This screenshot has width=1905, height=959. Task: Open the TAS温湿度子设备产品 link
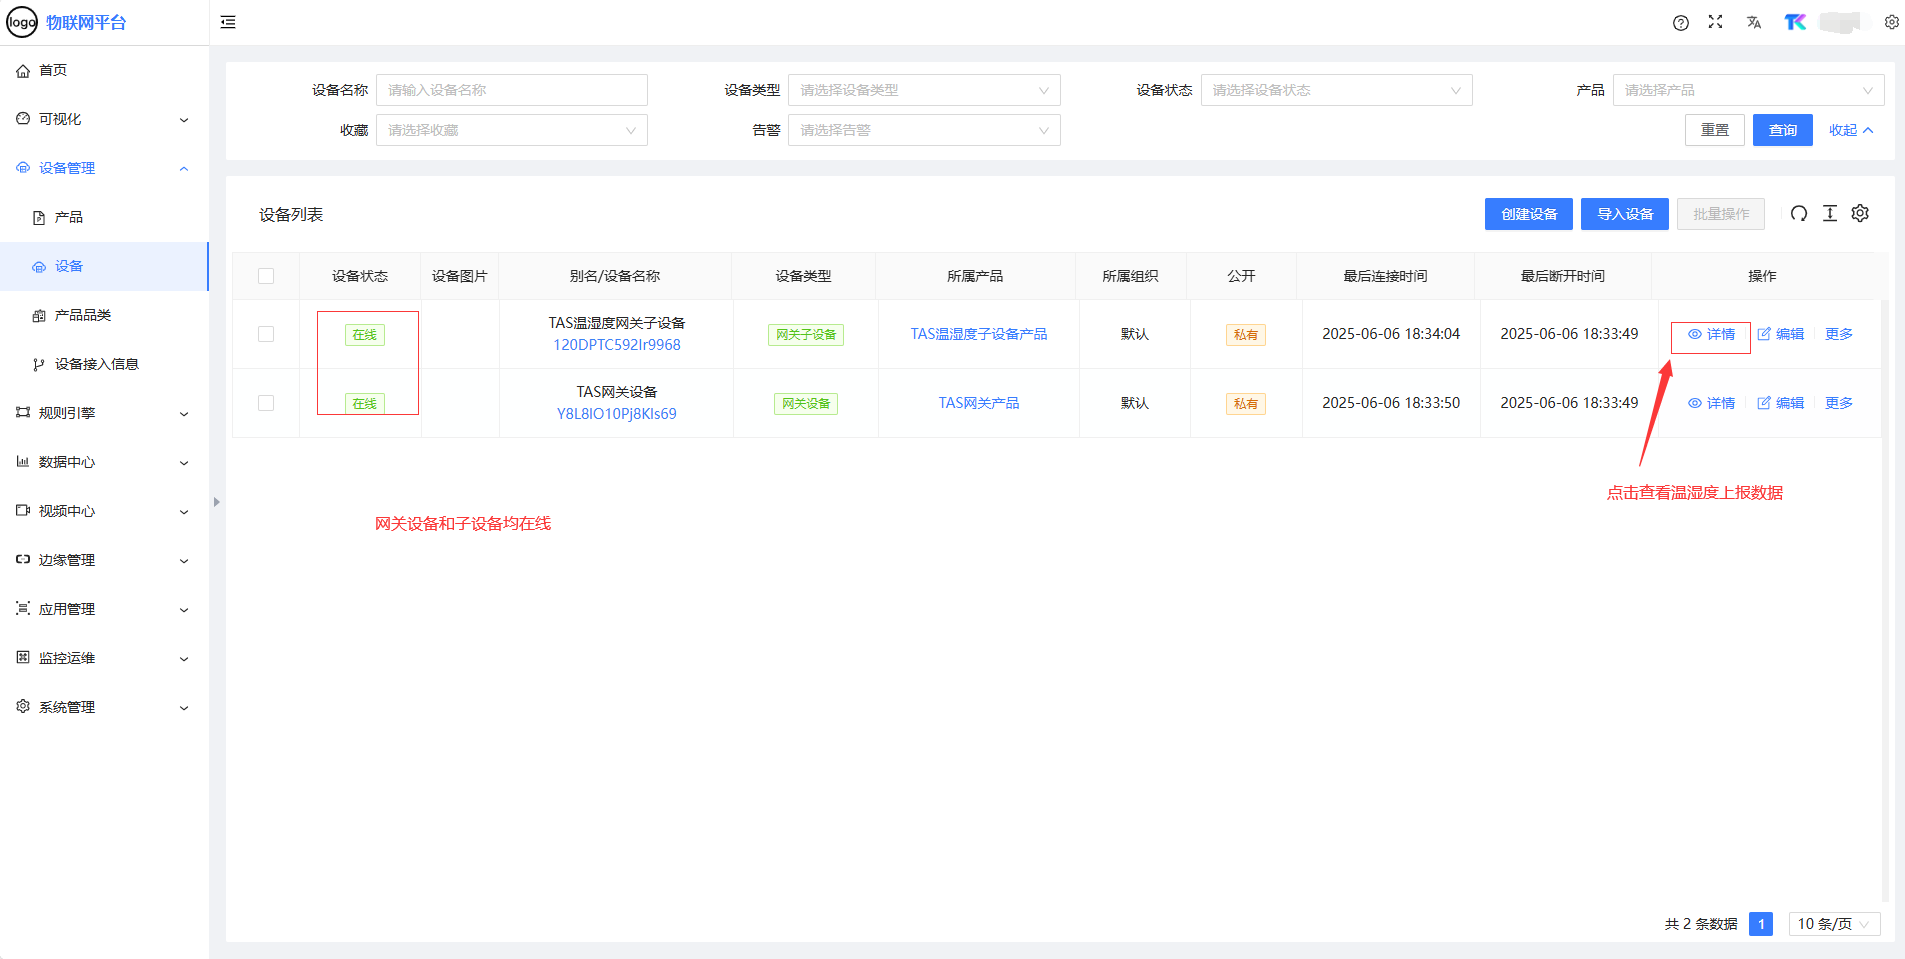tap(978, 334)
